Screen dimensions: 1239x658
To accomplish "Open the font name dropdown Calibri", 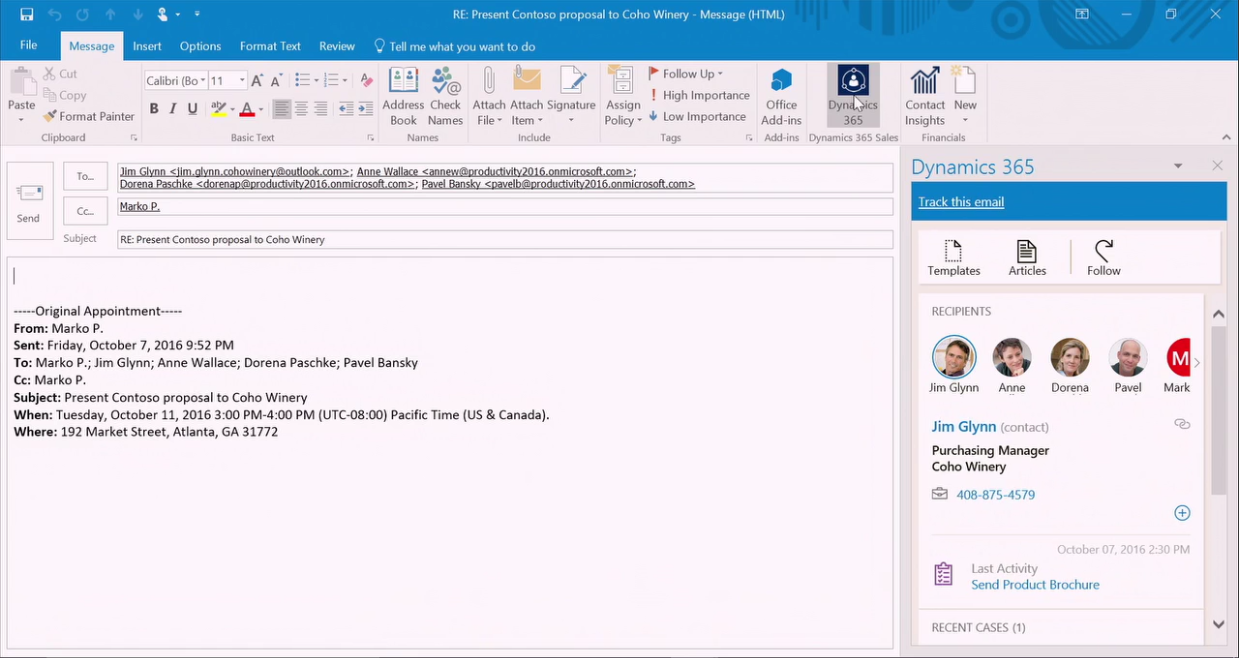I will (x=202, y=80).
